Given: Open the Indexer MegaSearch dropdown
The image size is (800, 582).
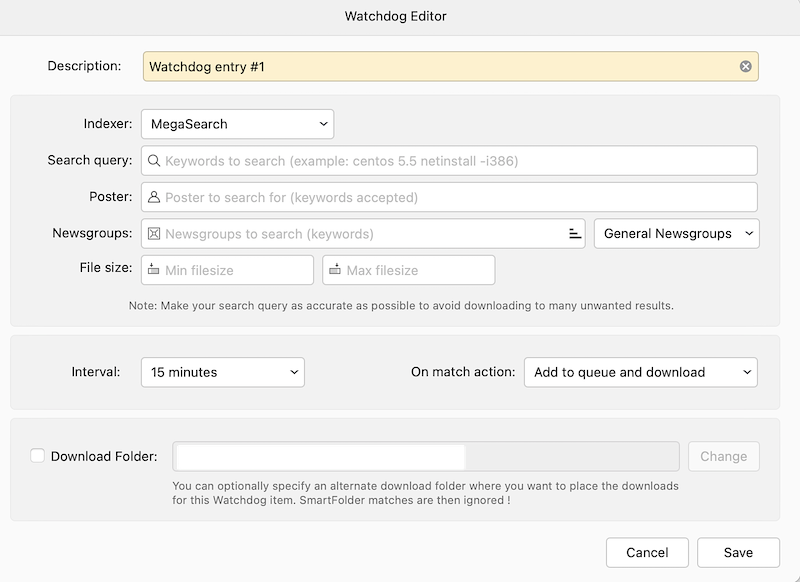Looking at the screenshot, I should (x=238, y=124).
